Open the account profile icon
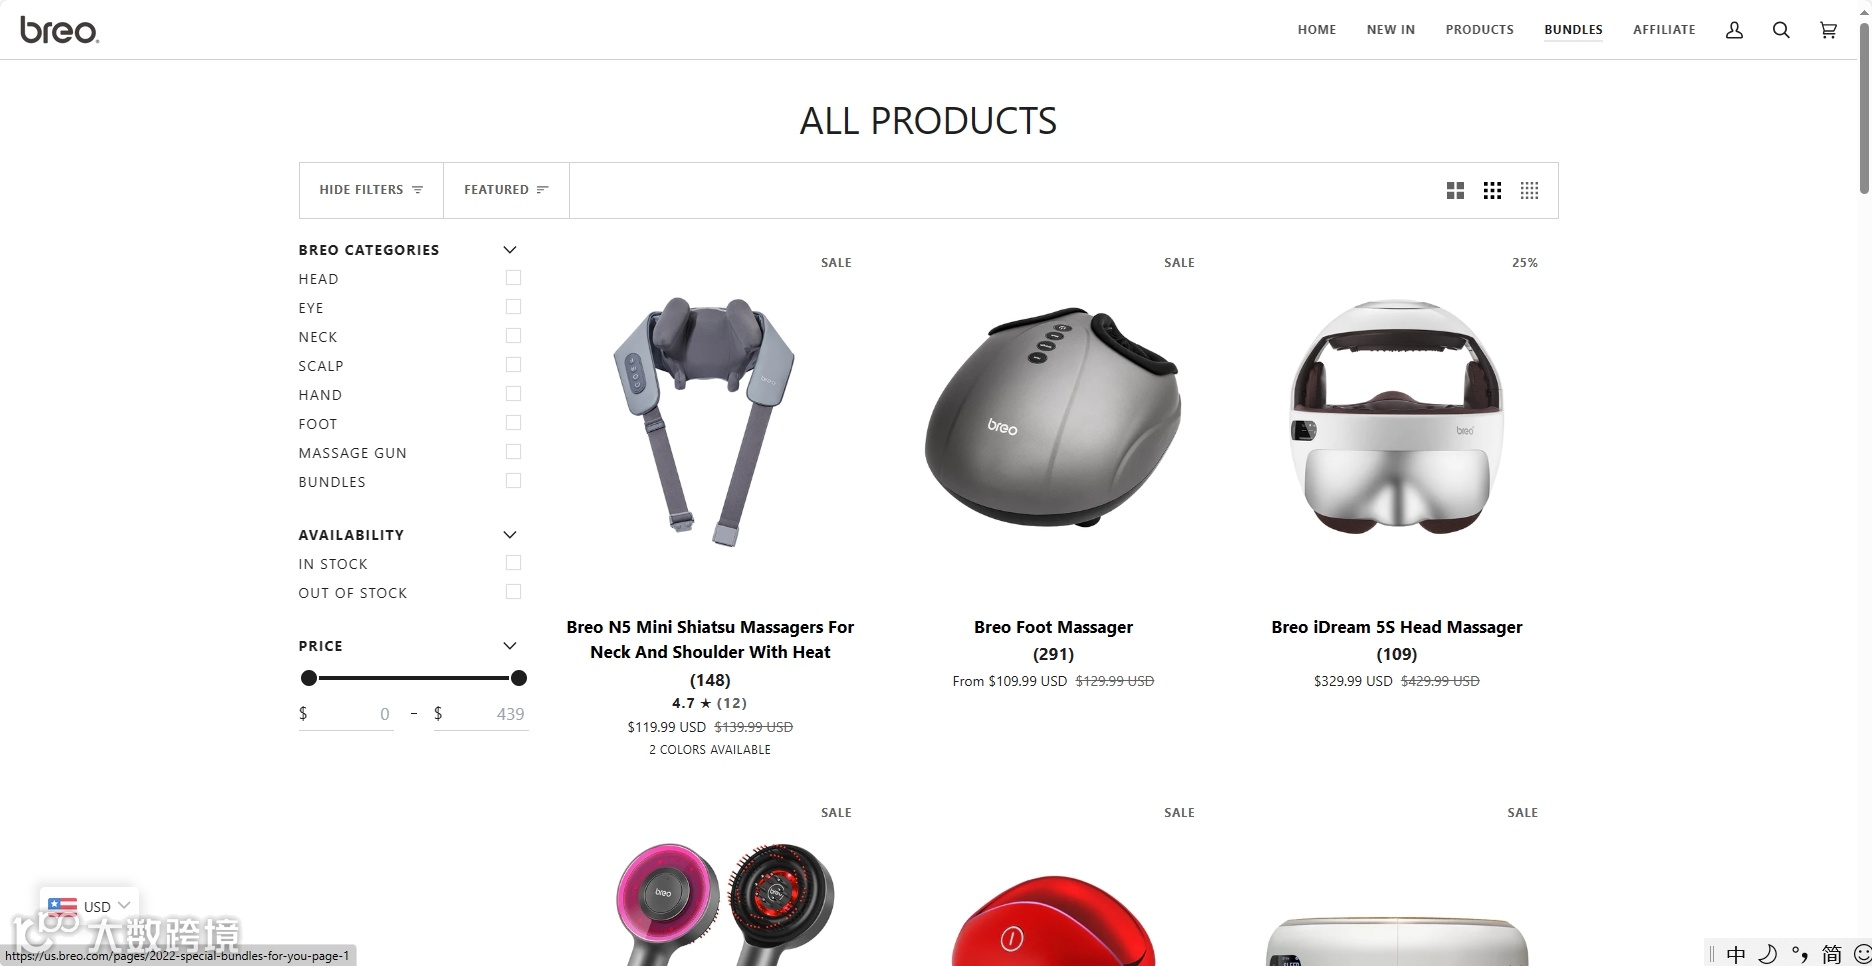 1734,30
